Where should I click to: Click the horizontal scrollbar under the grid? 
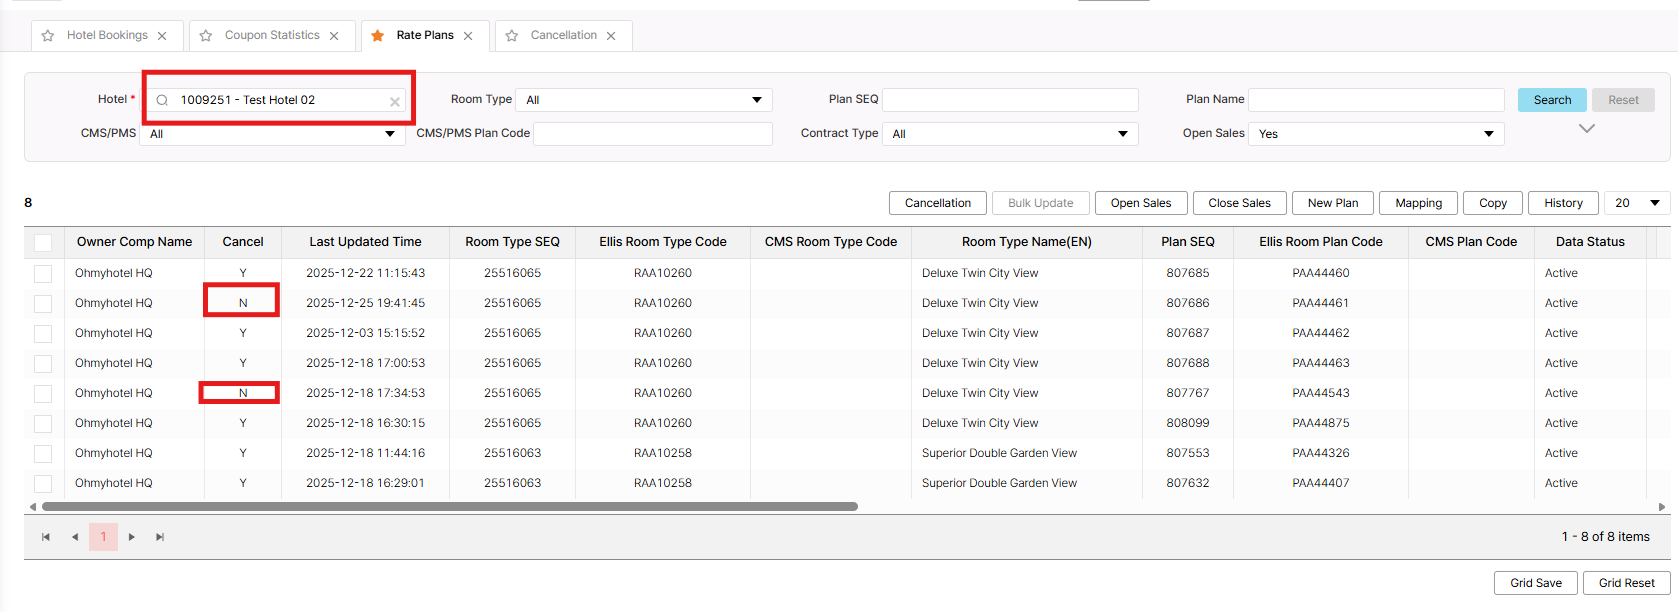tap(450, 507)
